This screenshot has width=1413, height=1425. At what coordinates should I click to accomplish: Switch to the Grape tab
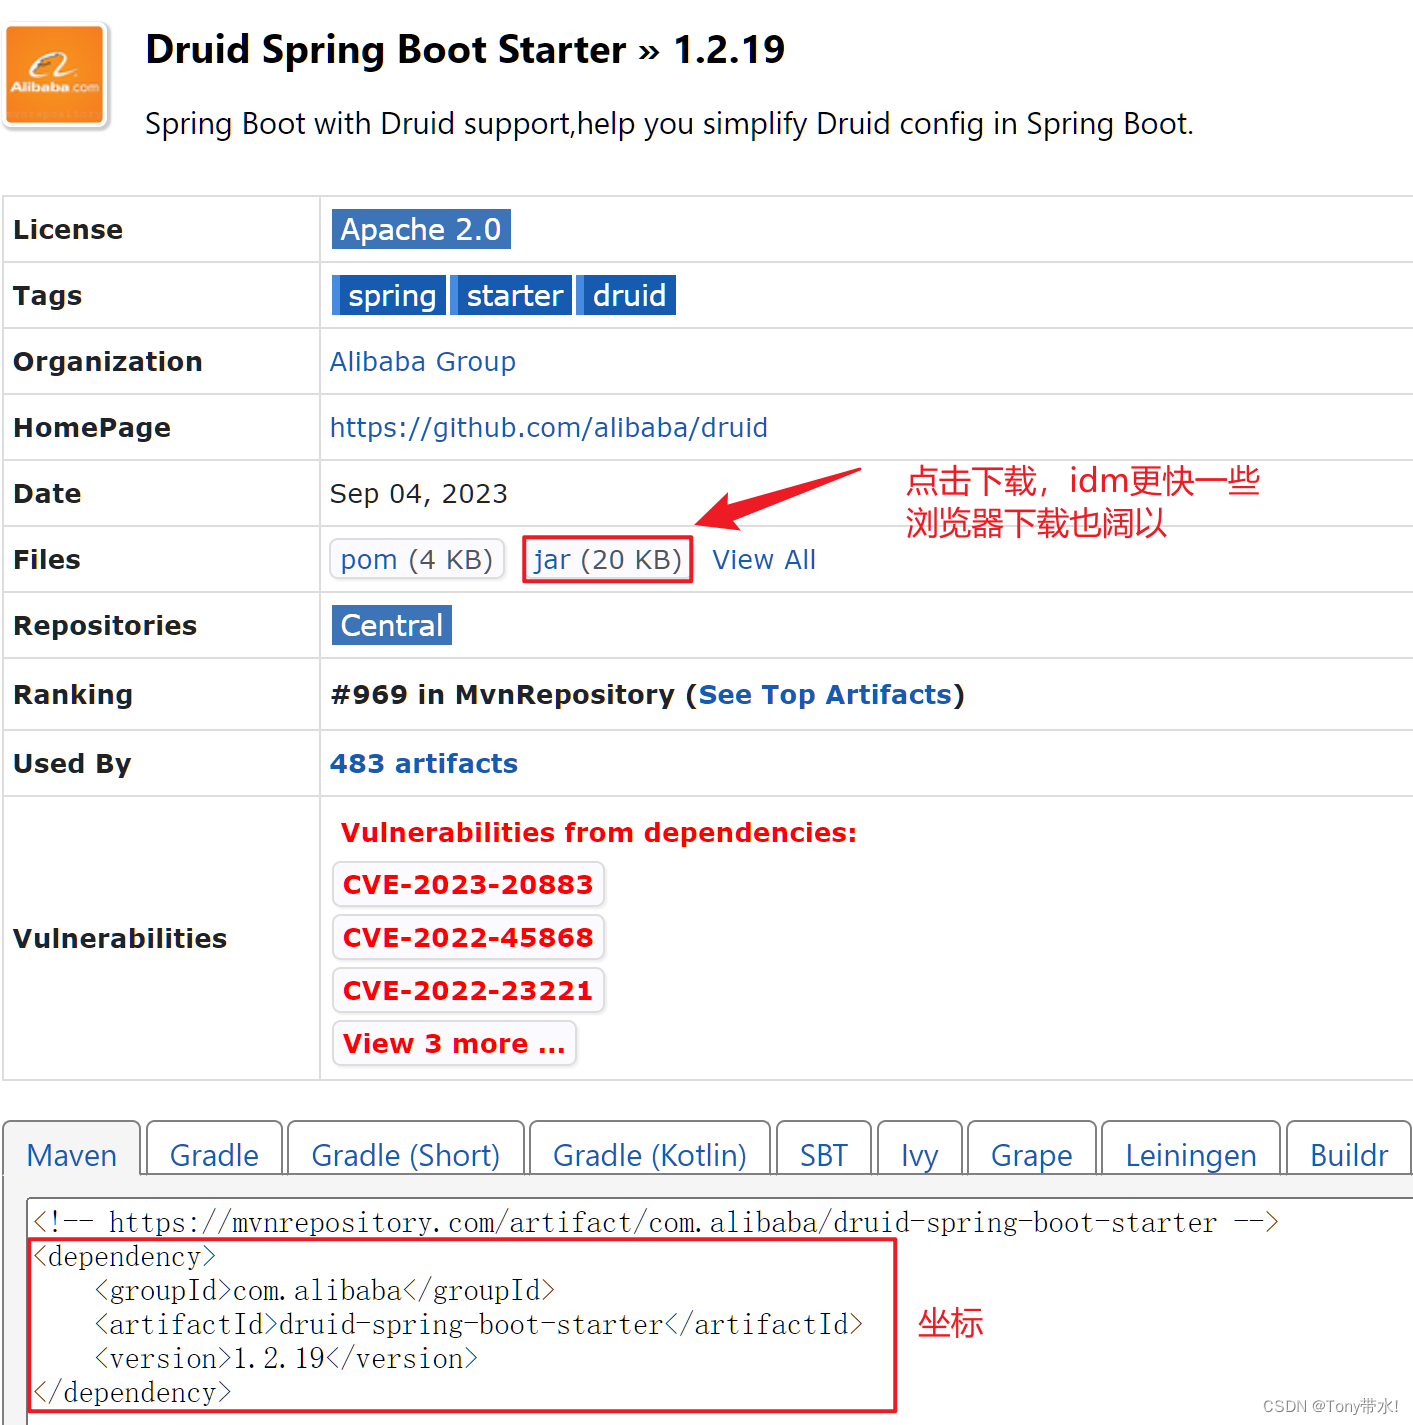click(1032, 1155)
